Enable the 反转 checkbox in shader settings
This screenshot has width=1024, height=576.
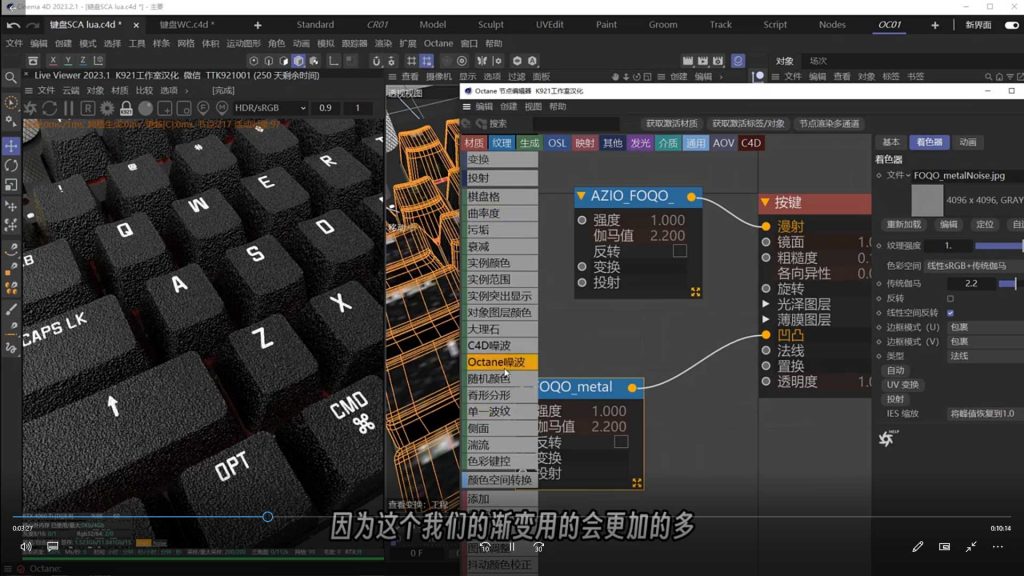click(x=950, y=299)
